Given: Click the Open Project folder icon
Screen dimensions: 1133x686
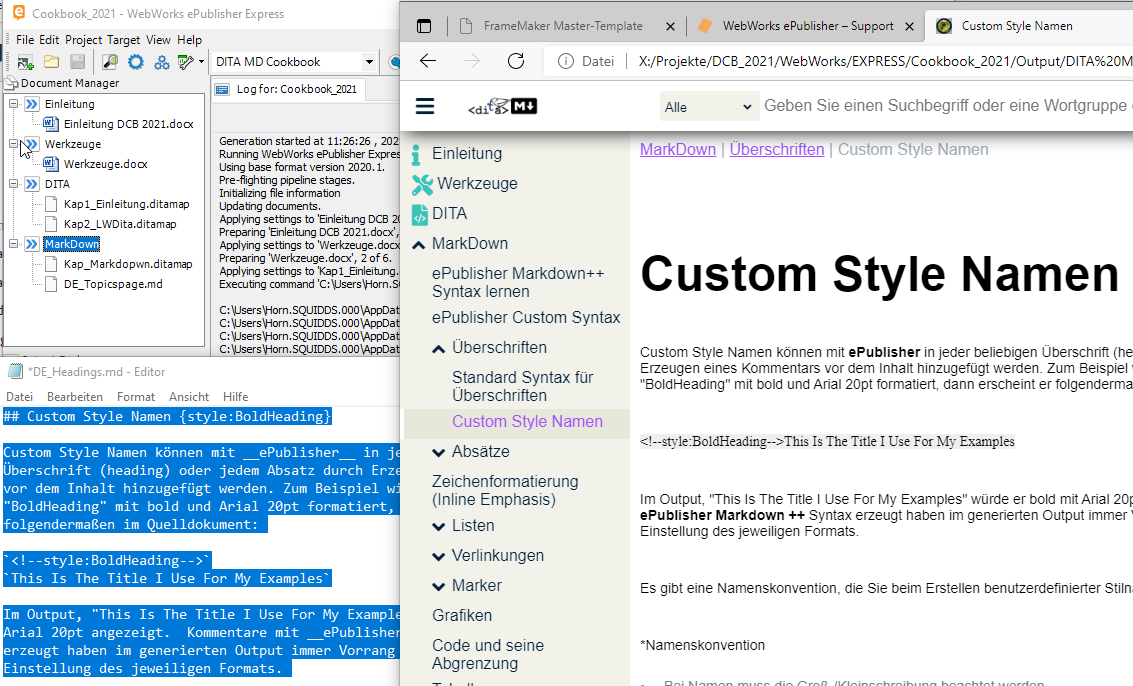Looking at the screenshot, I should (51, 62).
